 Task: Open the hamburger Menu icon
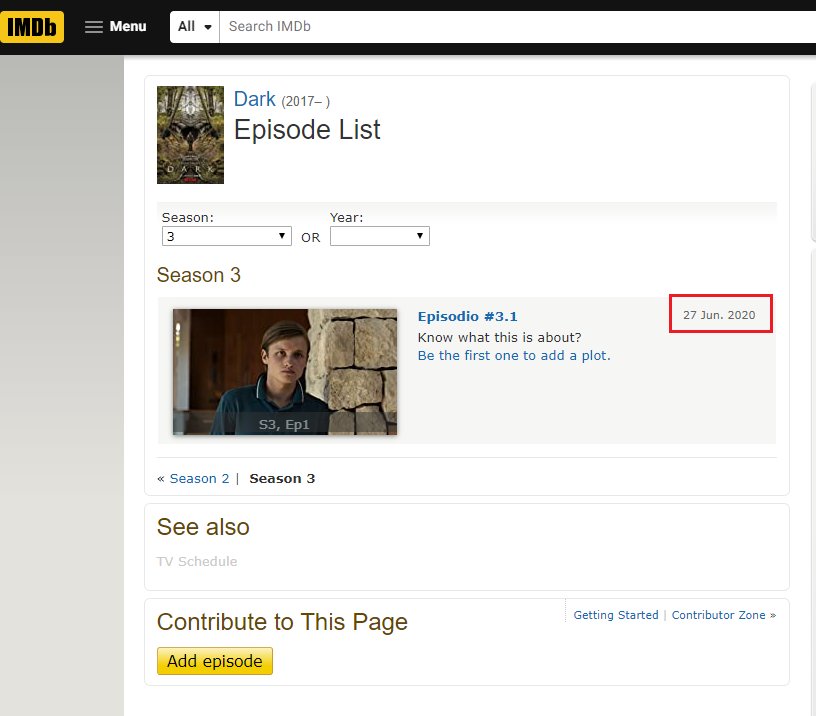94,27
